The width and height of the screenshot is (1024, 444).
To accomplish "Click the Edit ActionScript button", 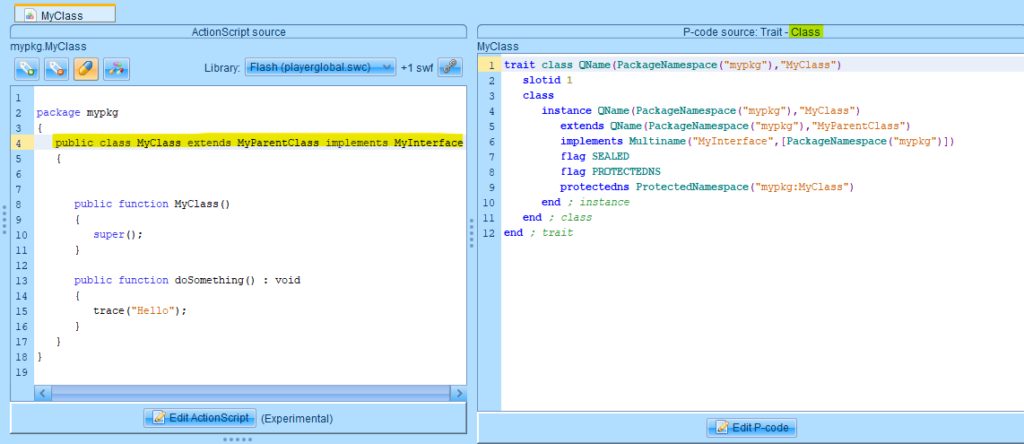I will pyautogui.click(x=200, y=418).
